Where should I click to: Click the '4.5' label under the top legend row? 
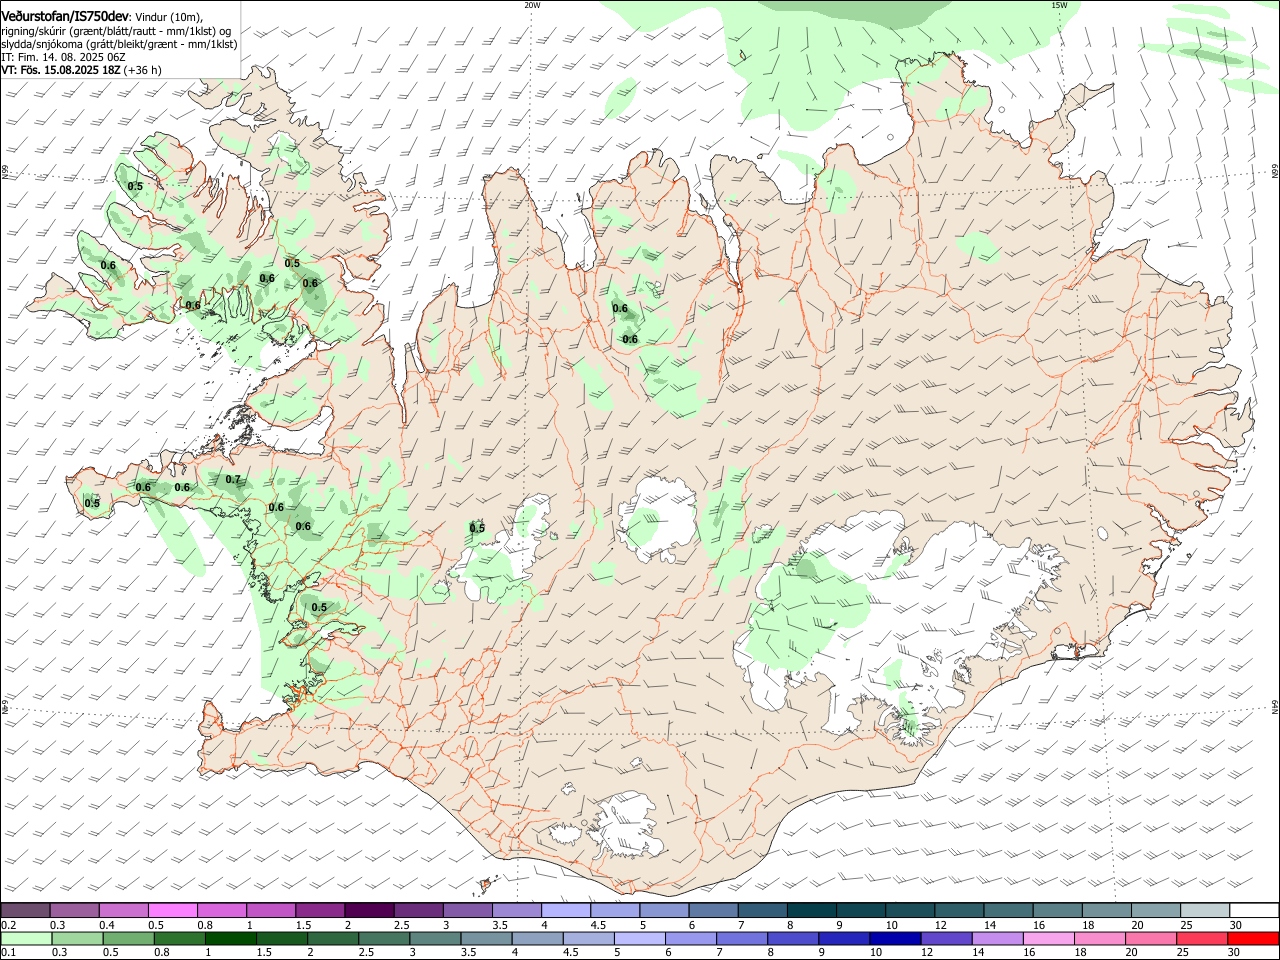coord(598,925)
